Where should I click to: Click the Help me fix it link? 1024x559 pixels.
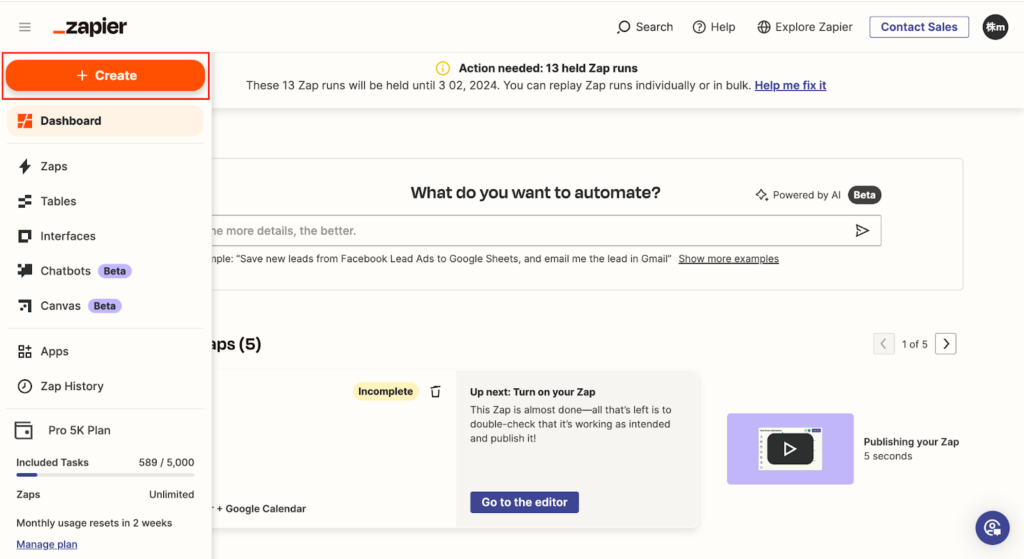coord(790,86)
